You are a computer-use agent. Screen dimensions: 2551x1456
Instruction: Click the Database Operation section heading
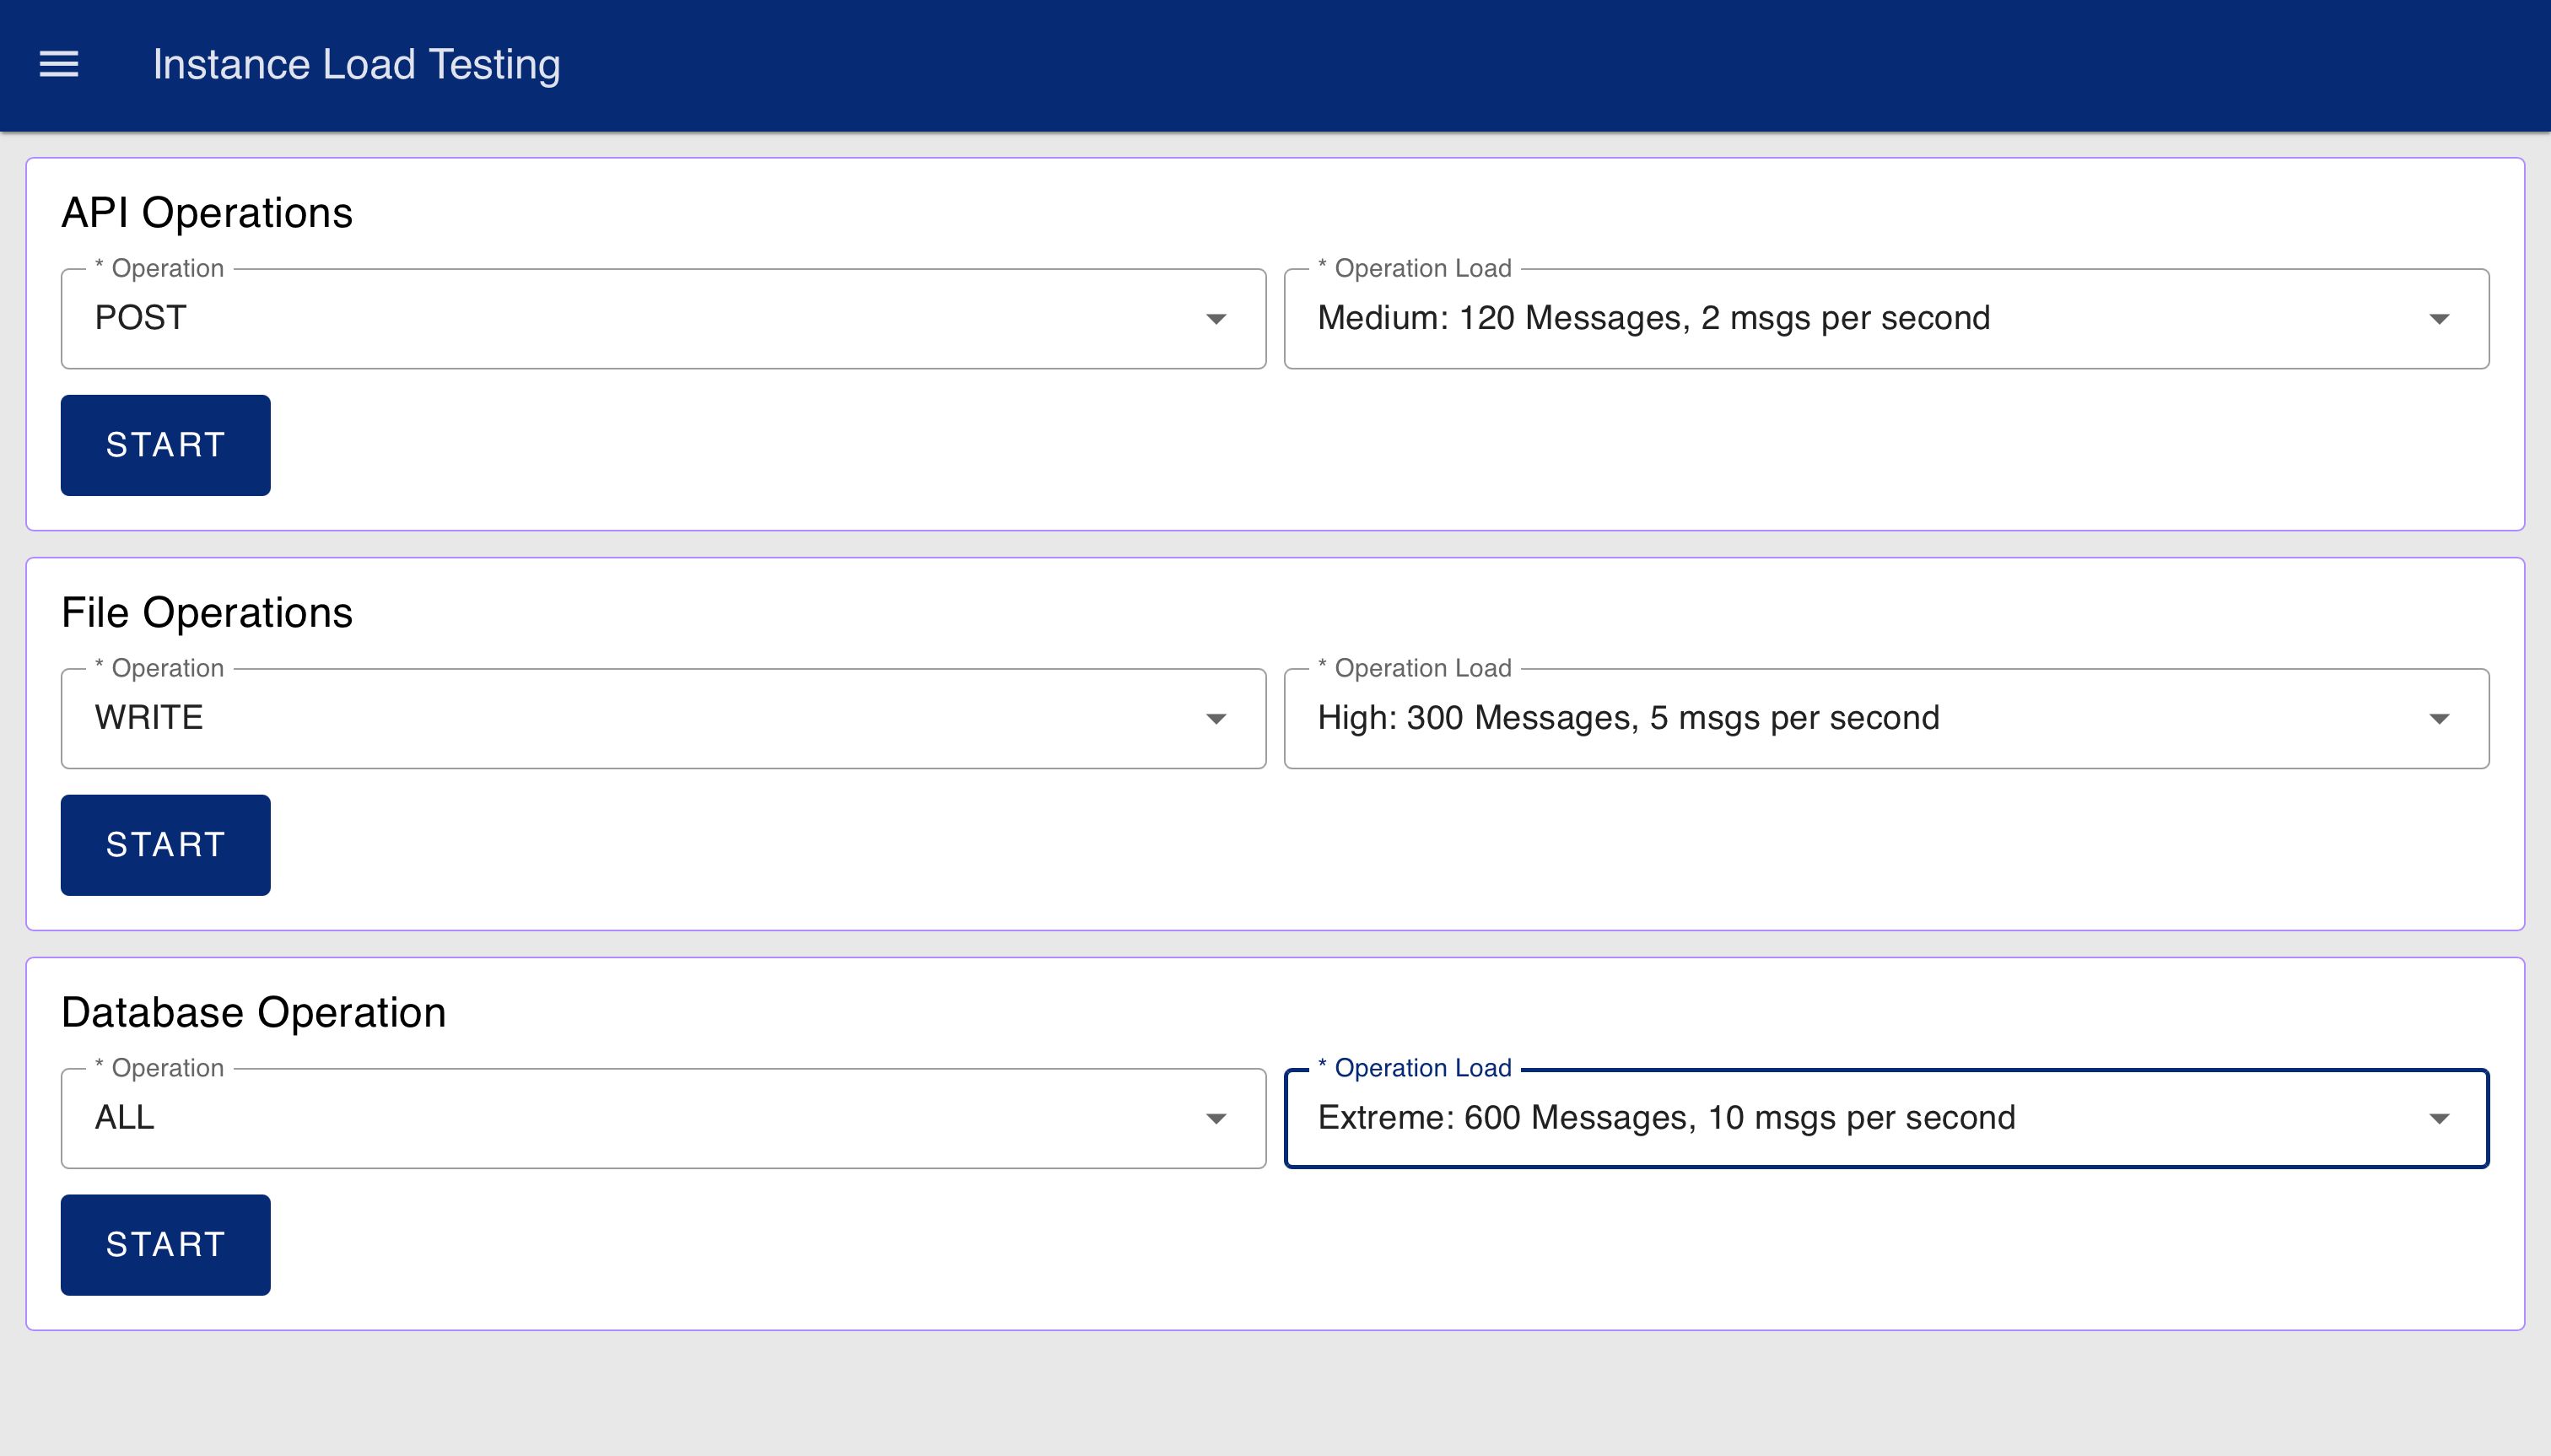click(x=253, y=1013)
